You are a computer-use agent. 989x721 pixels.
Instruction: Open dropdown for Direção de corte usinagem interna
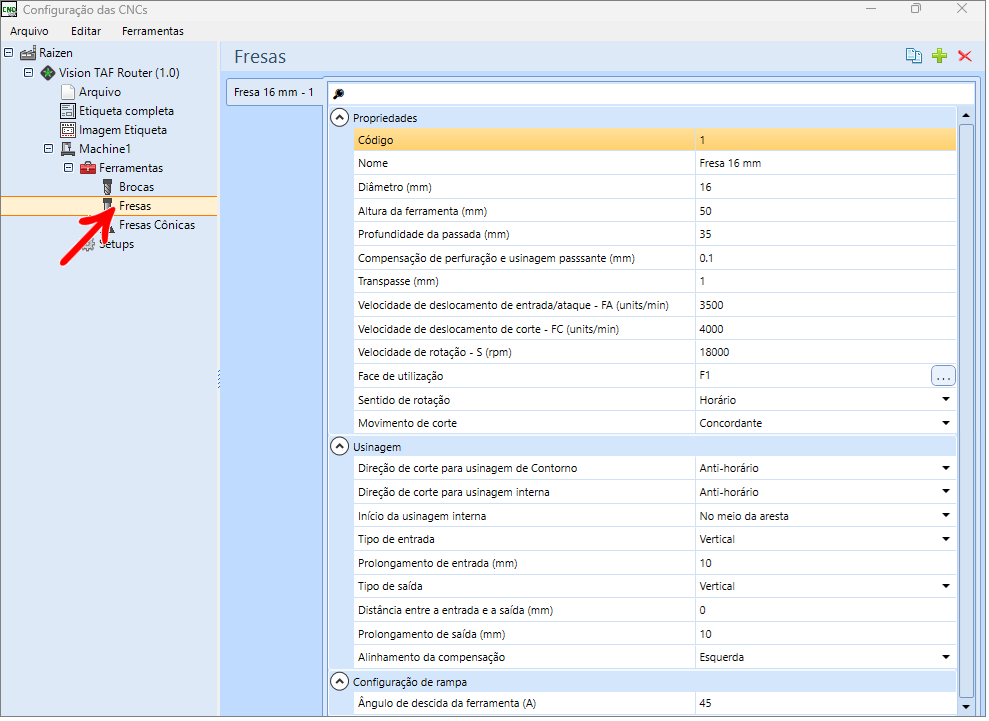(x=945, y=492)
